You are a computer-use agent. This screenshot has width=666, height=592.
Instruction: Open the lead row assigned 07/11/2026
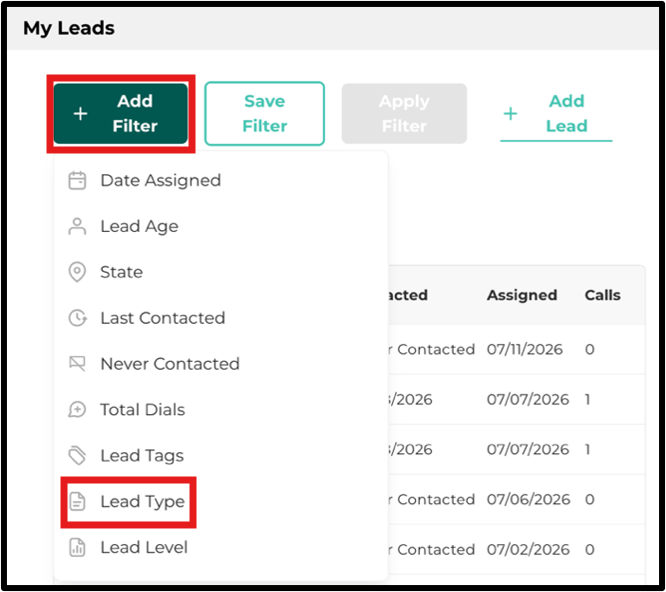click(517, 350)
